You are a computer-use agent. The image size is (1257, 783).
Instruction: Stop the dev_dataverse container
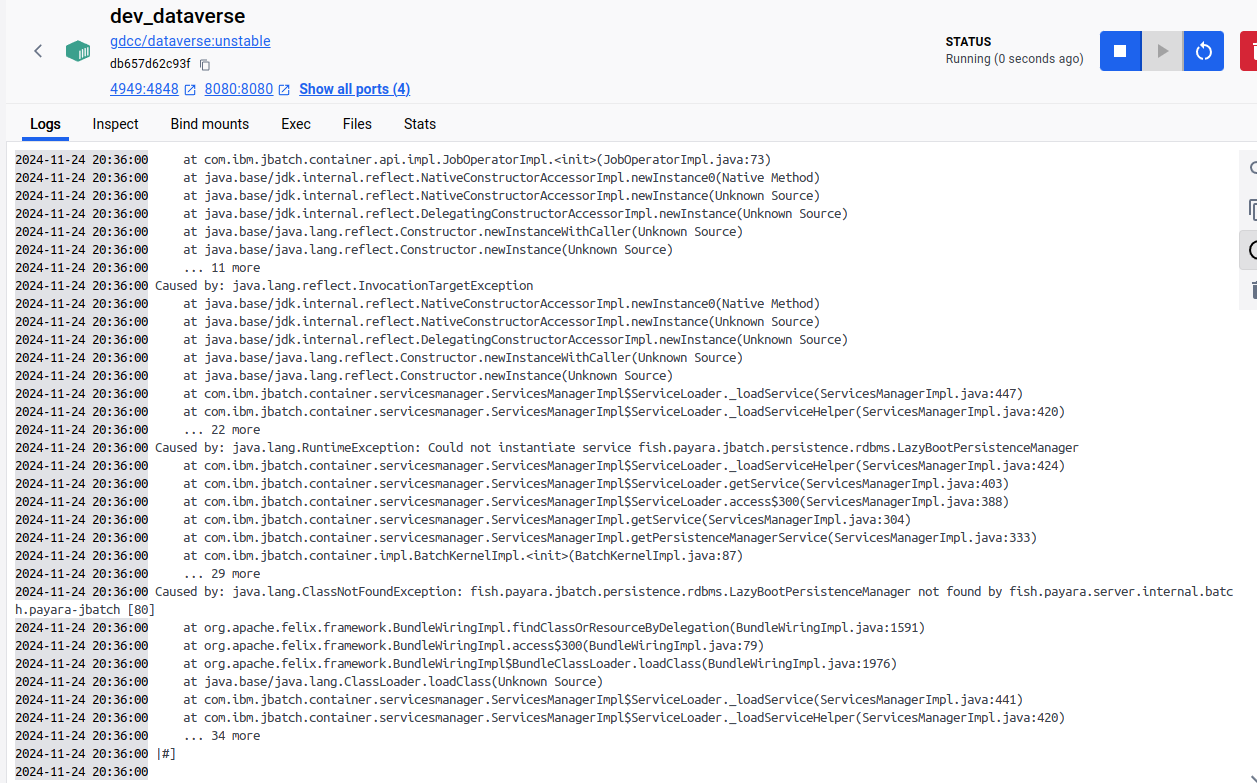tap(1120, 51)
